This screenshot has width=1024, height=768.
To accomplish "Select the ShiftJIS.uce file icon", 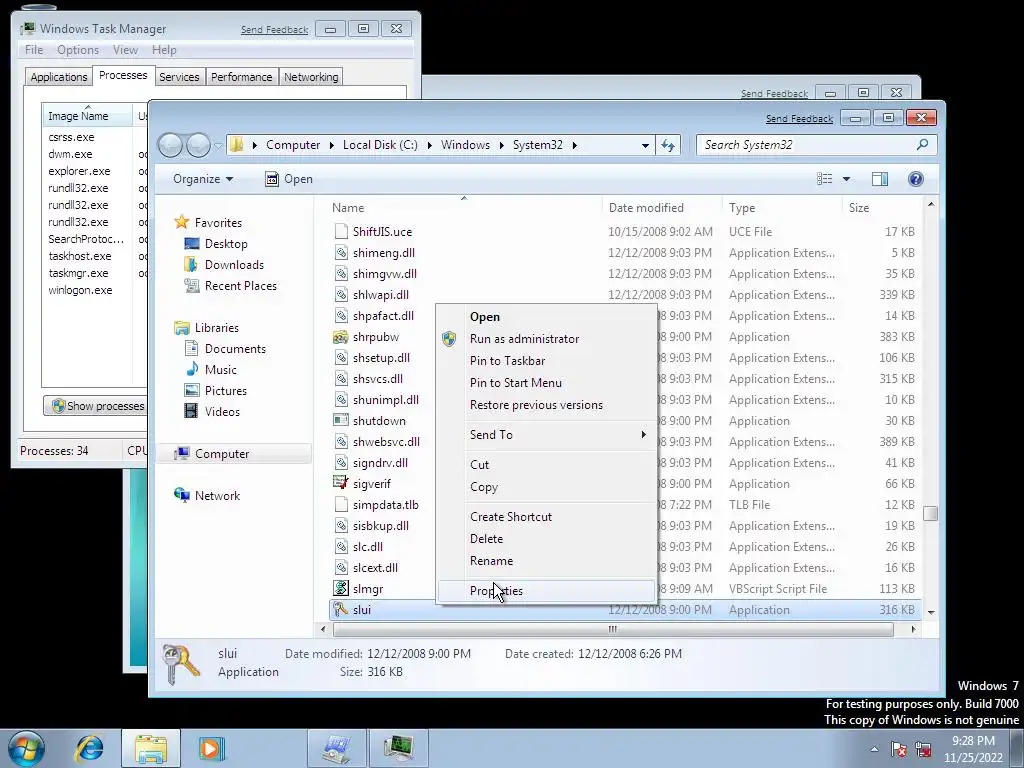I will point(340,232).
